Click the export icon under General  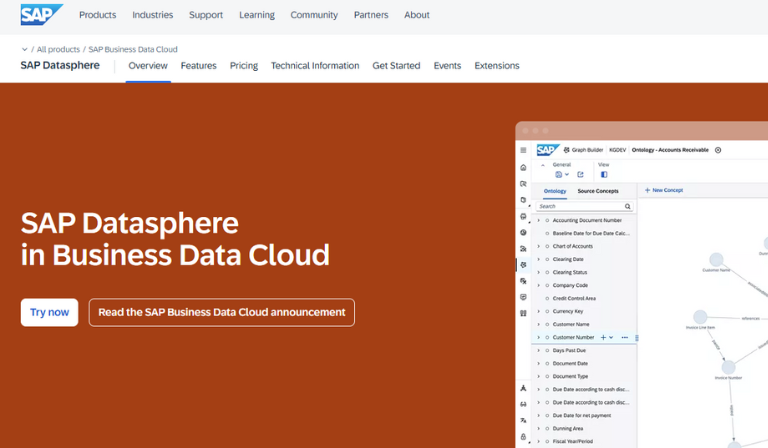[580, 174]
